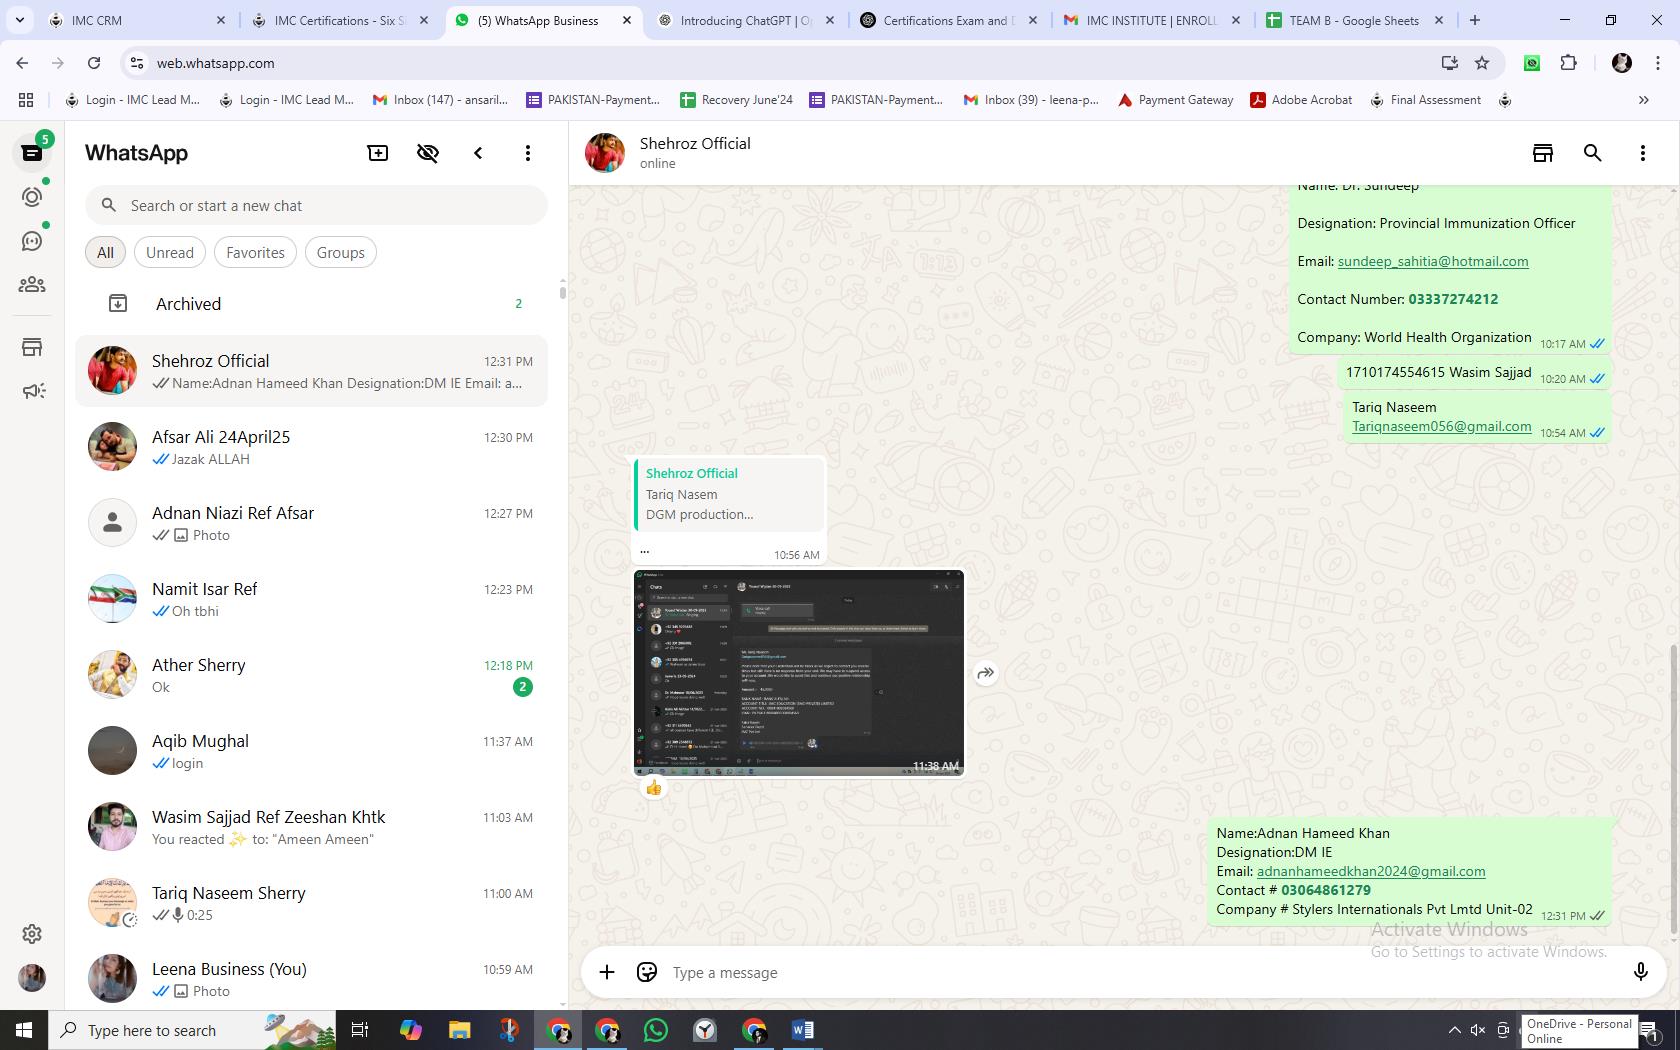Open Wasim Sajjad Ref Zeeshan Khtk chat
This screenshot has width=1680, height=1050.
(311, 827)
